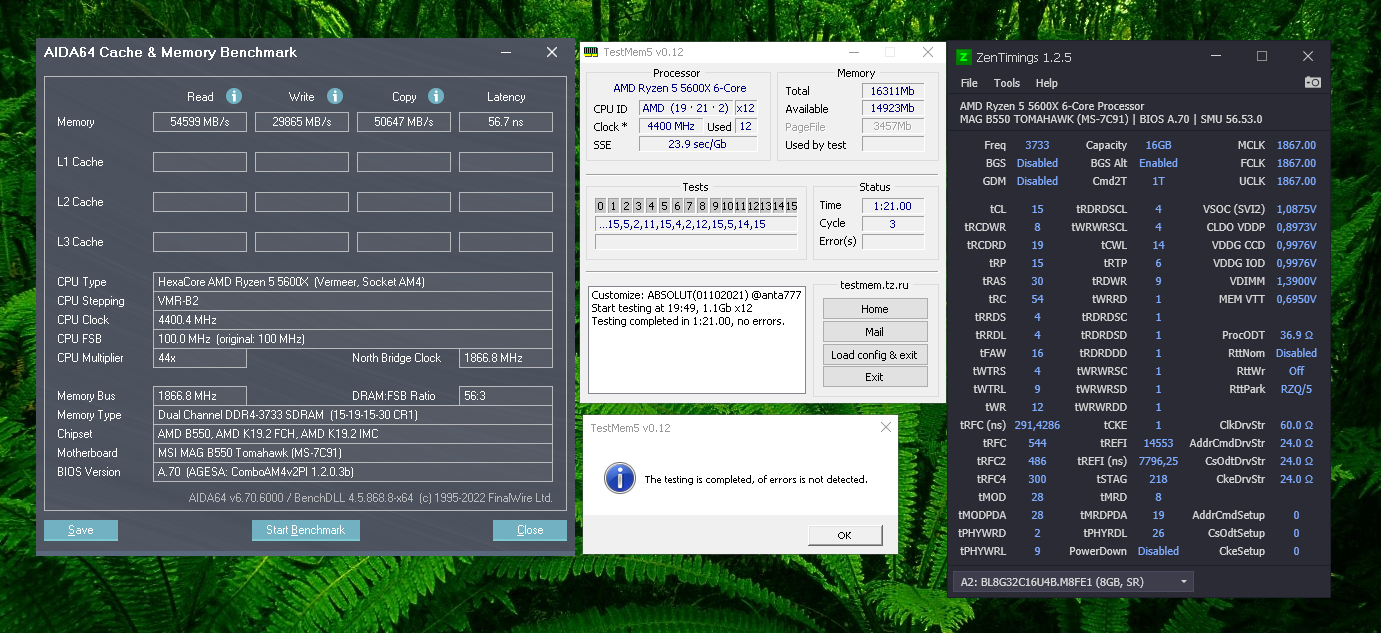This screenshot has width=1381, height=633.
Task: Click the TestMem5 log text area
Action: tap(697, 339)
